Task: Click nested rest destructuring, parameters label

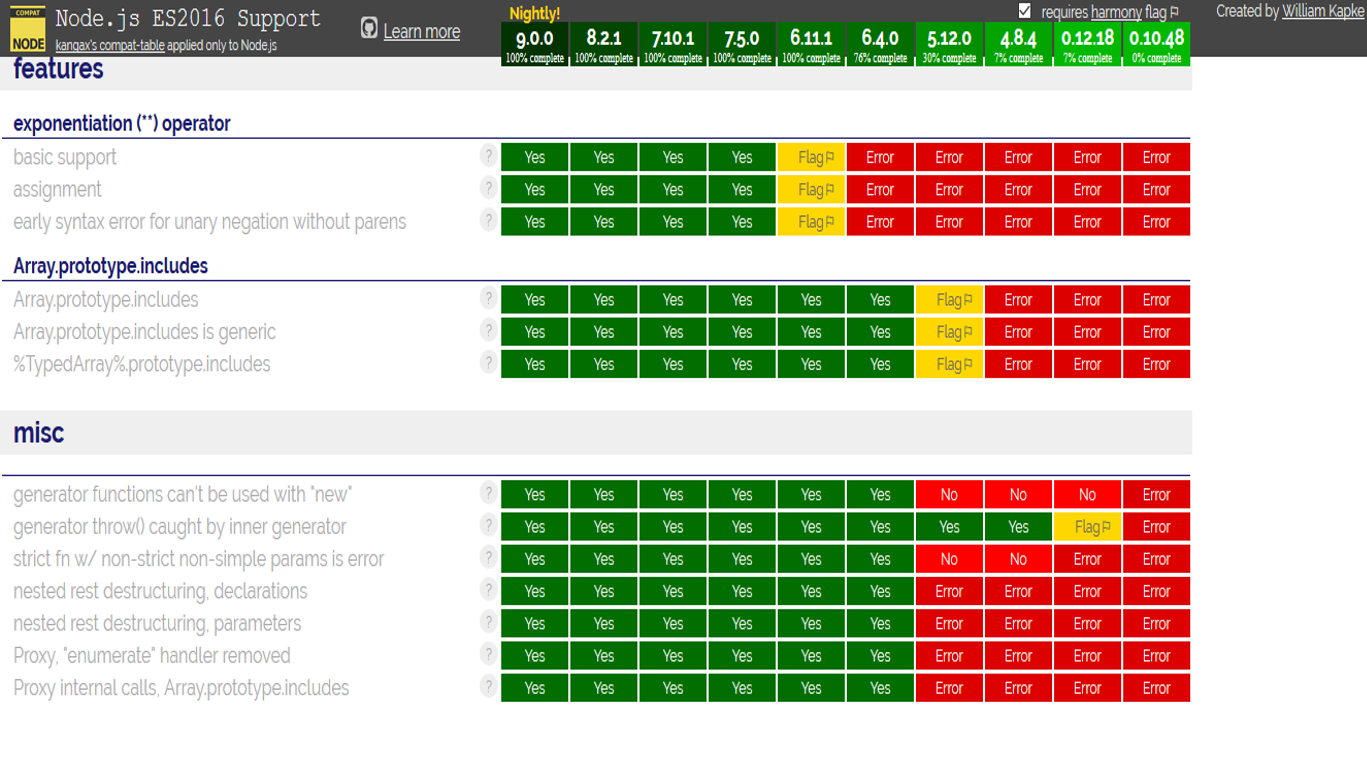Action: (157, 623)
